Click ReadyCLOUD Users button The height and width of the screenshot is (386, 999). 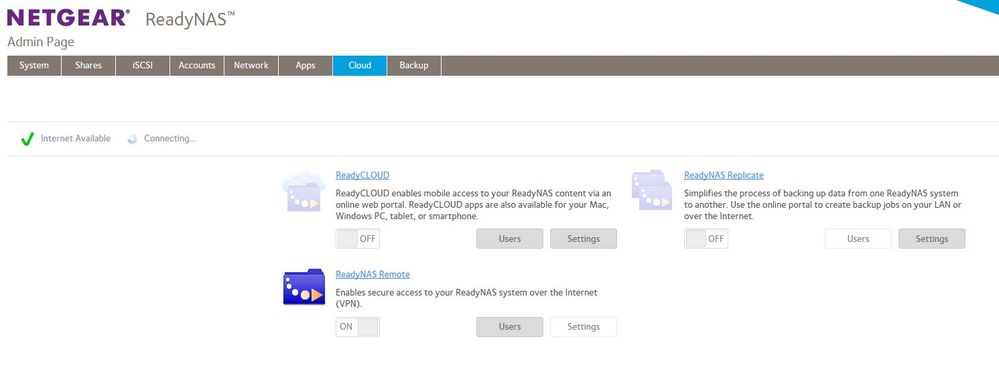(510, 239)
